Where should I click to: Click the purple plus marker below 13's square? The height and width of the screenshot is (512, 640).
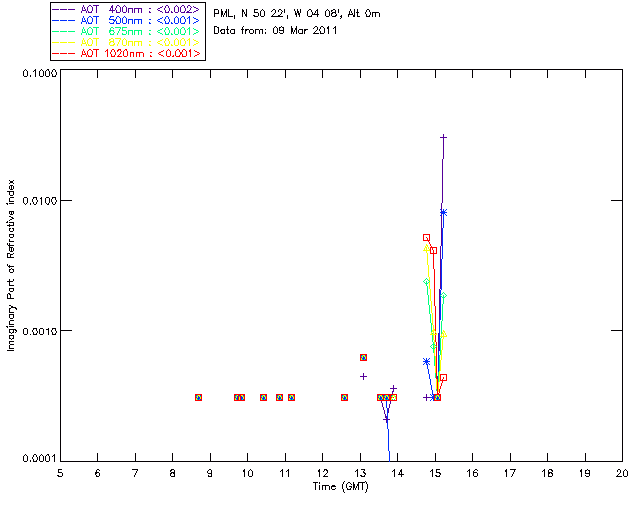363,376
